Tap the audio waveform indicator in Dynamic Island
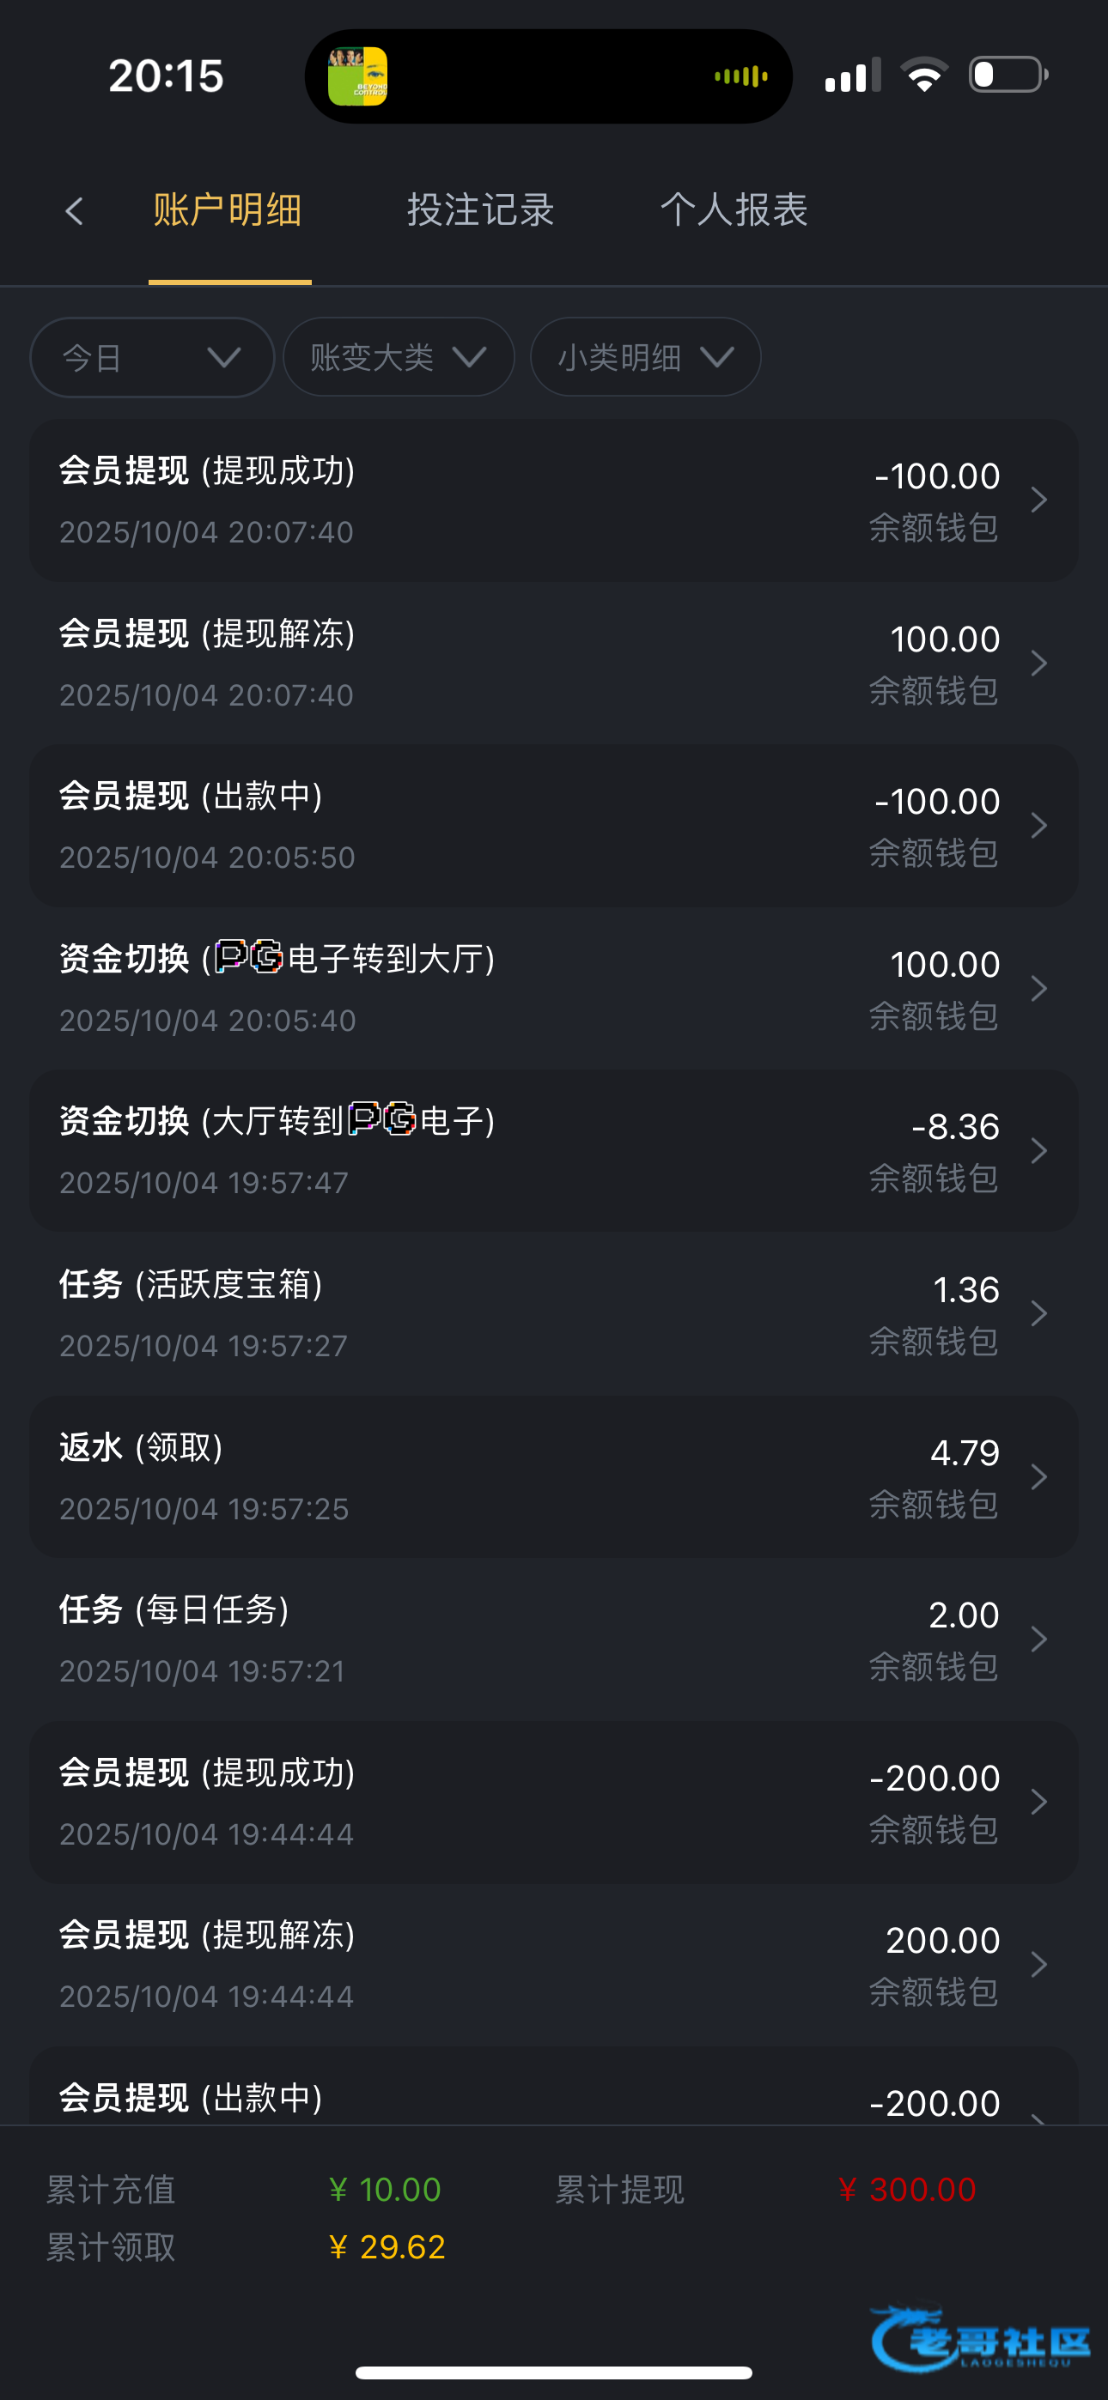Screen dimensions: 1108x2400 click(x=741, y=76)
